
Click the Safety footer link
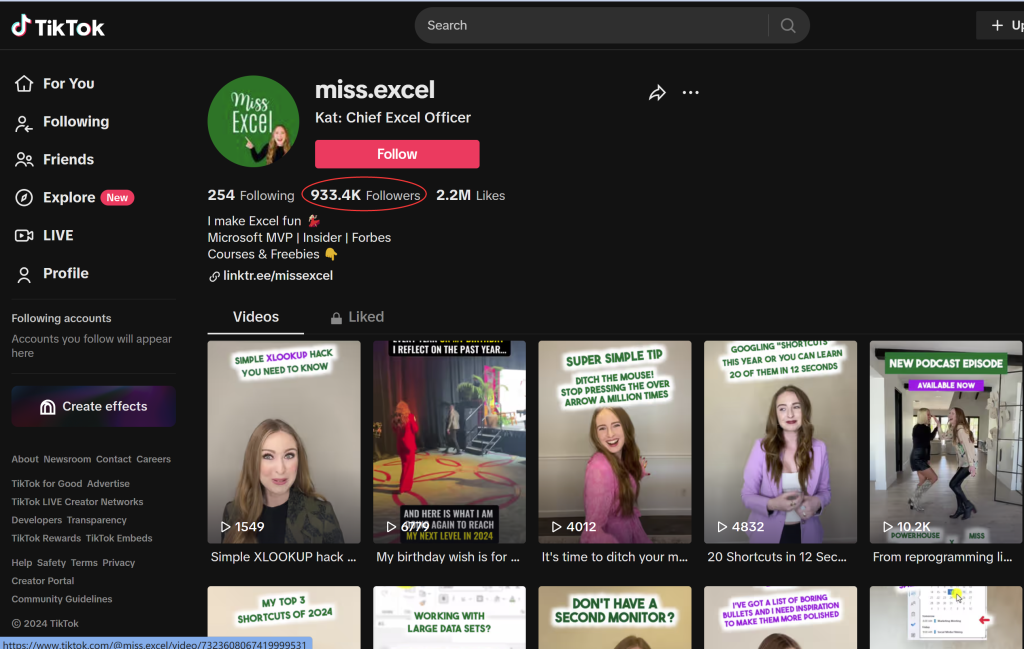(52, 563)
